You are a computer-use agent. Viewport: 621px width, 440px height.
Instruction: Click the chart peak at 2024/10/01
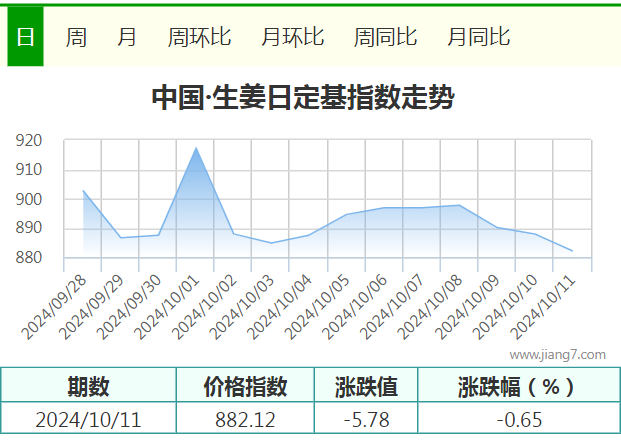pyautogui.click(x=196, y=148)
